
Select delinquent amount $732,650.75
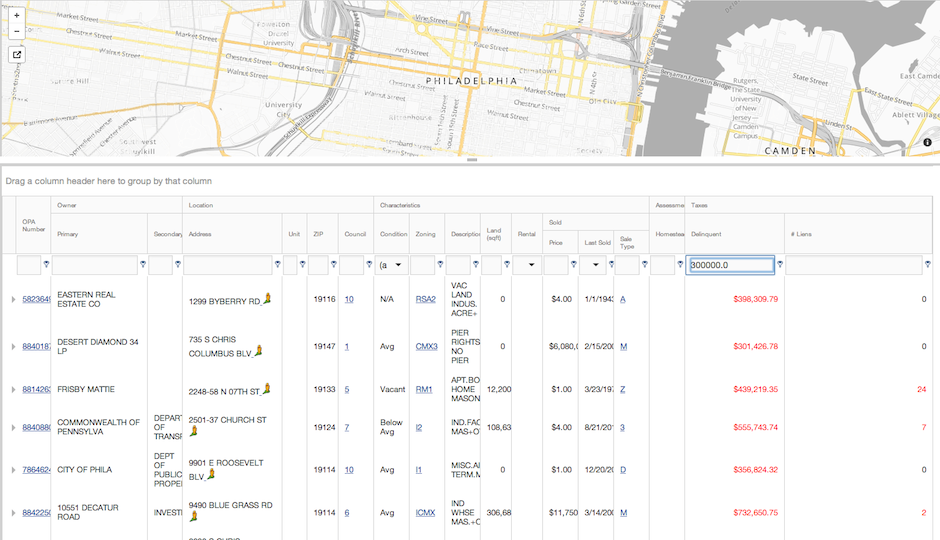tap(755, 512)
